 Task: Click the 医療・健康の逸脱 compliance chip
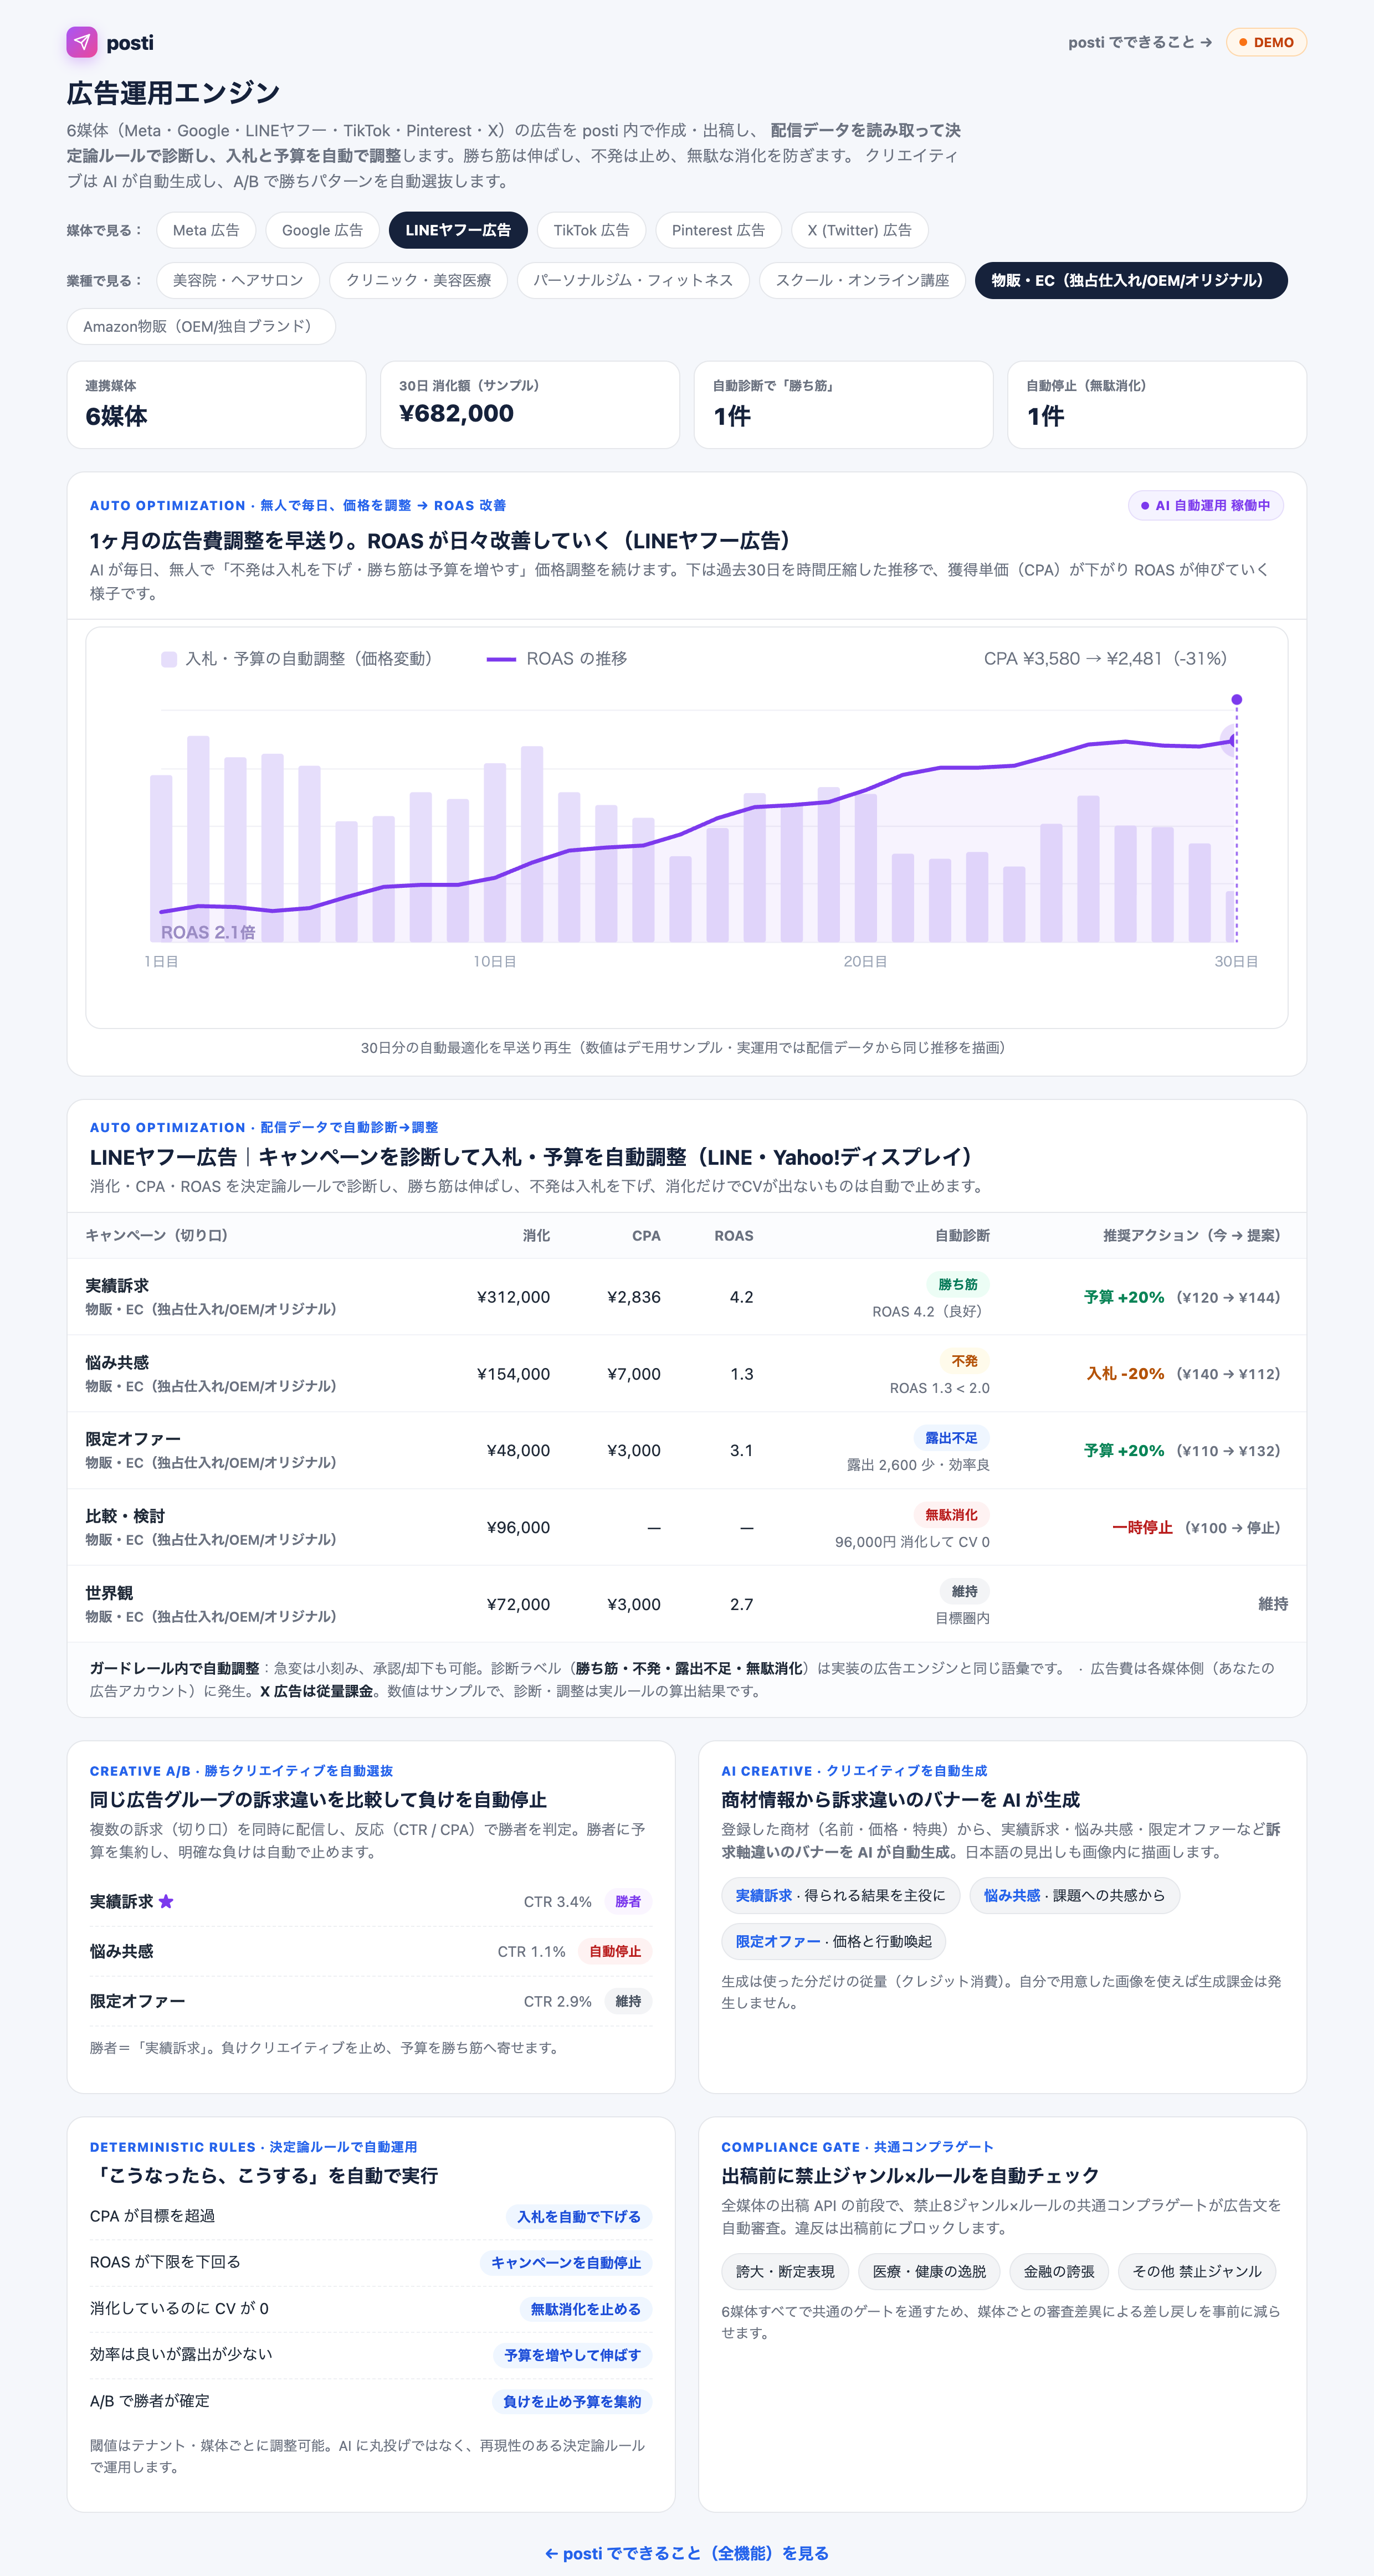pyautogui.click(x=929, y=2271)
